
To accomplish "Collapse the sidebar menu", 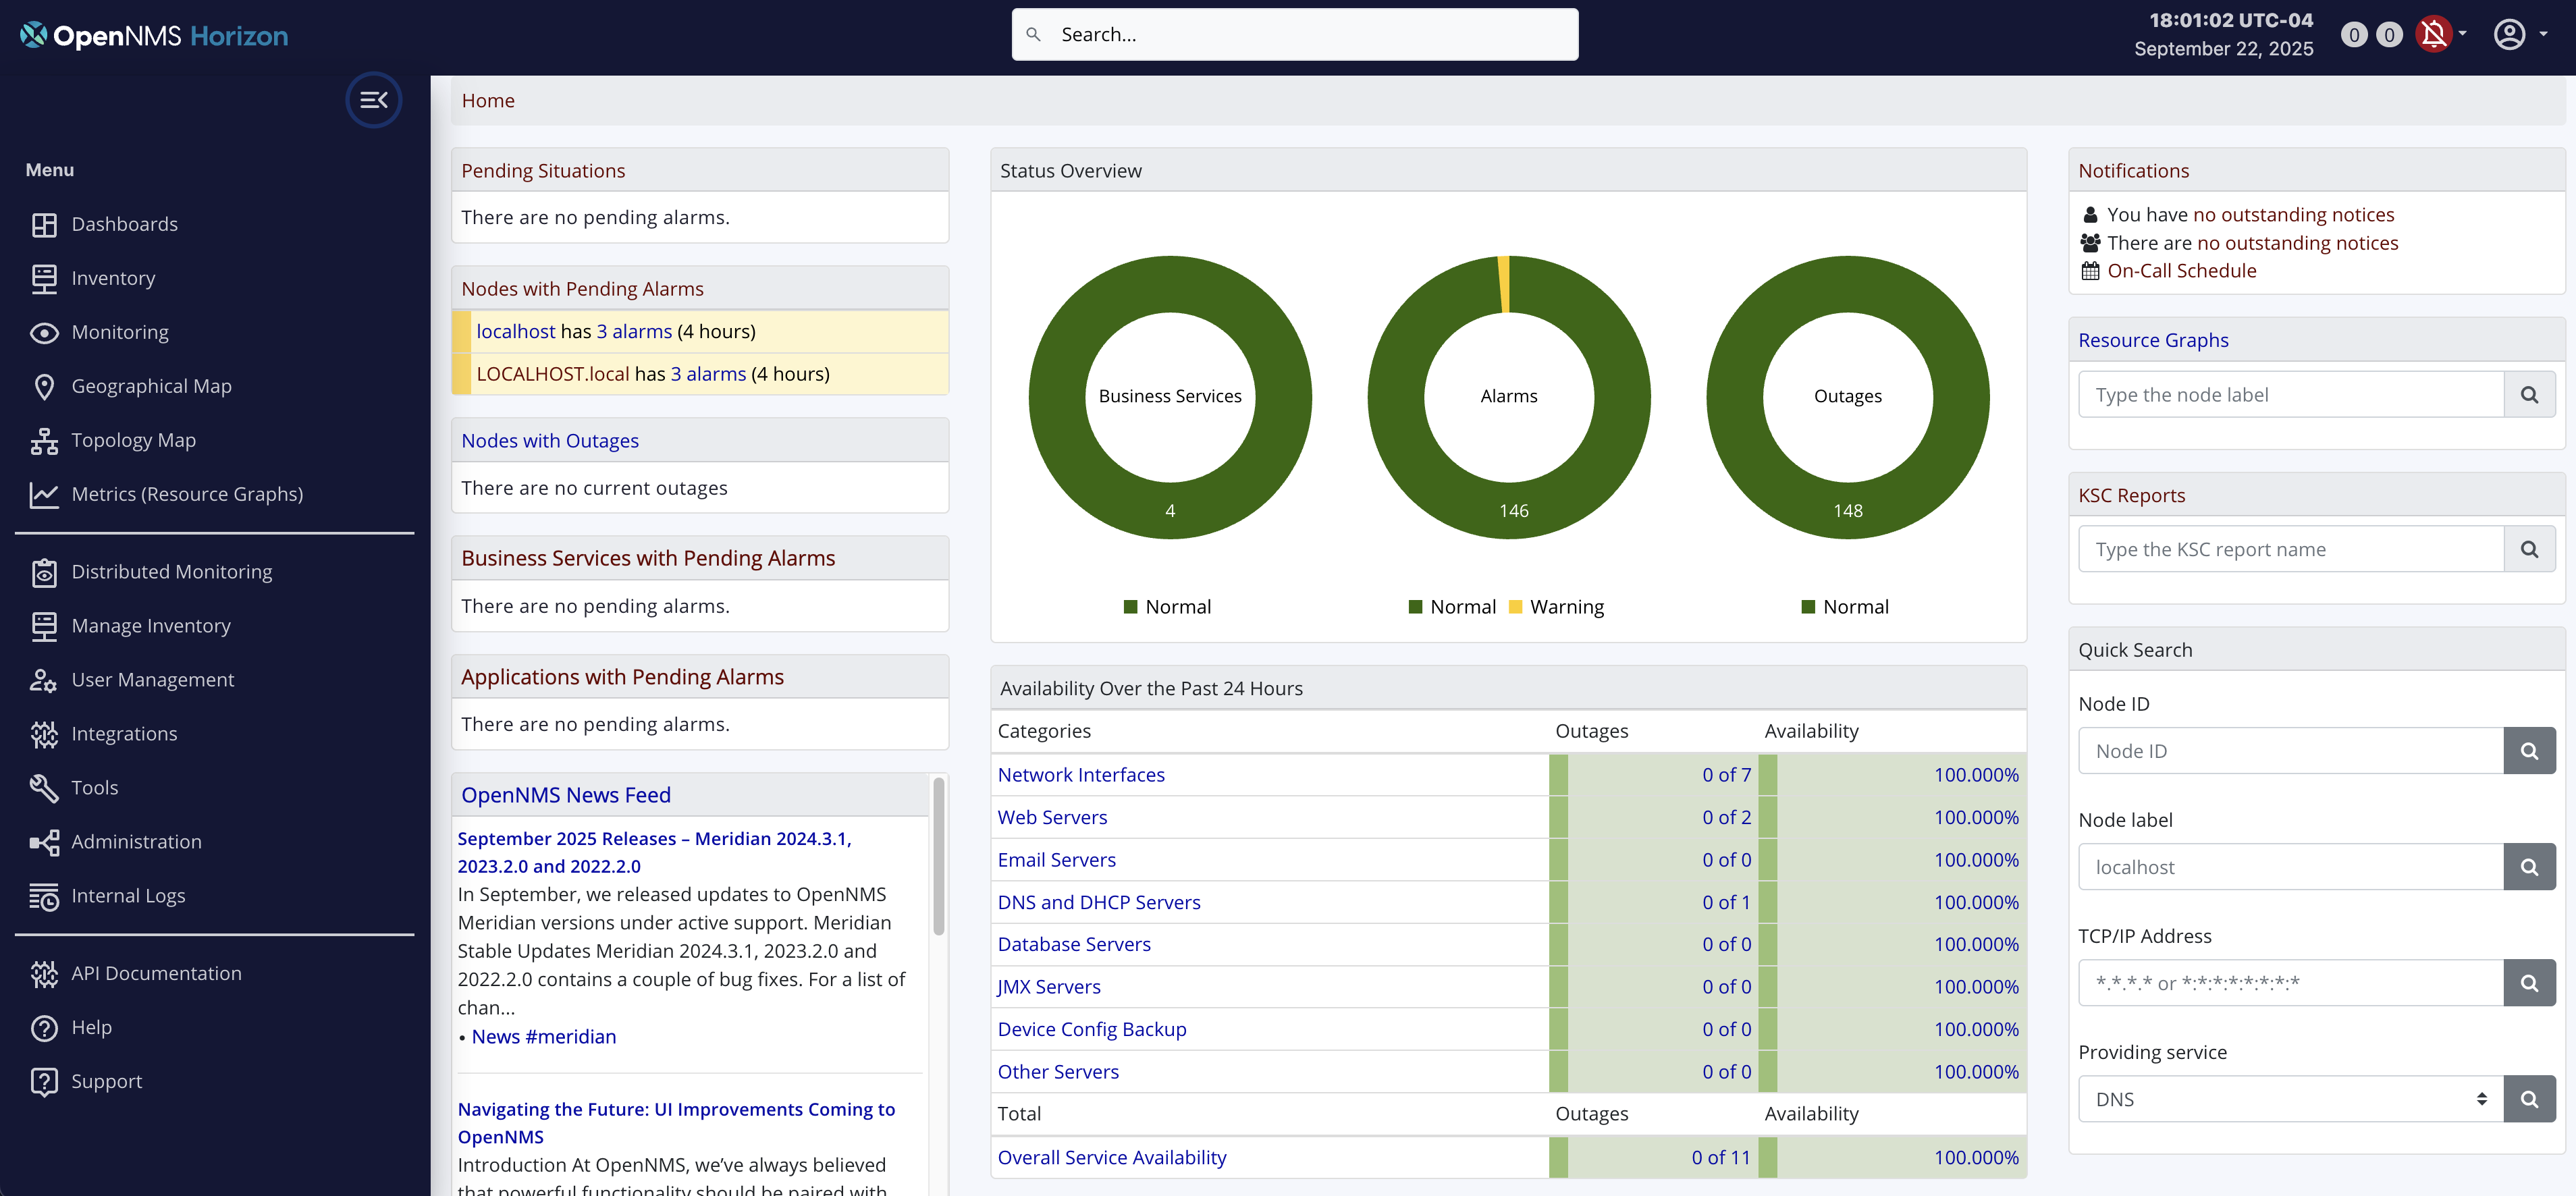I will (x=373, y=100).
